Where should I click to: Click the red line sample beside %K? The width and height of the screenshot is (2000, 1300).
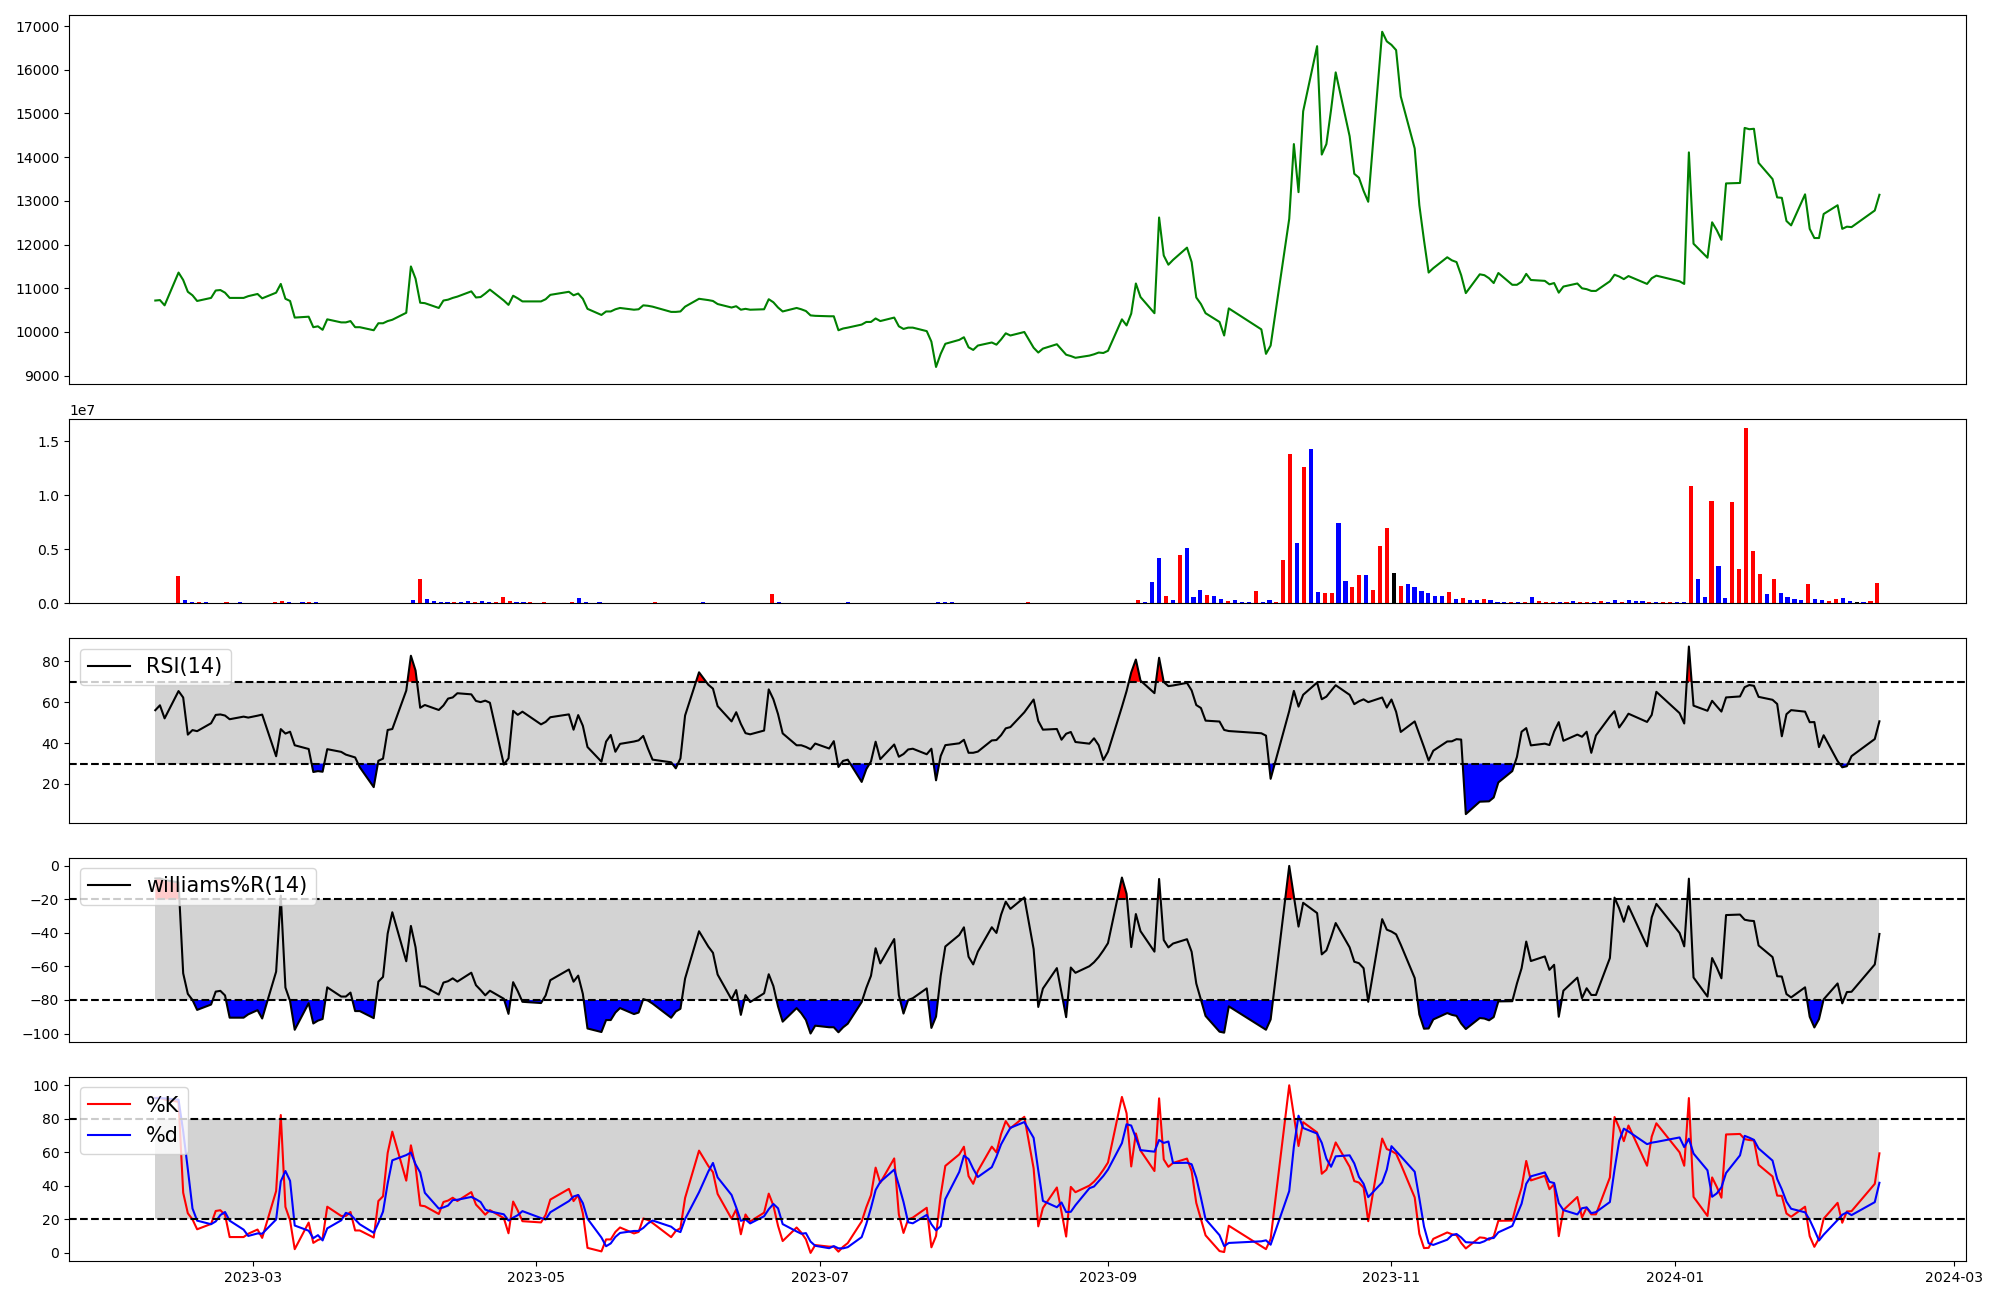click(109, 1105)
